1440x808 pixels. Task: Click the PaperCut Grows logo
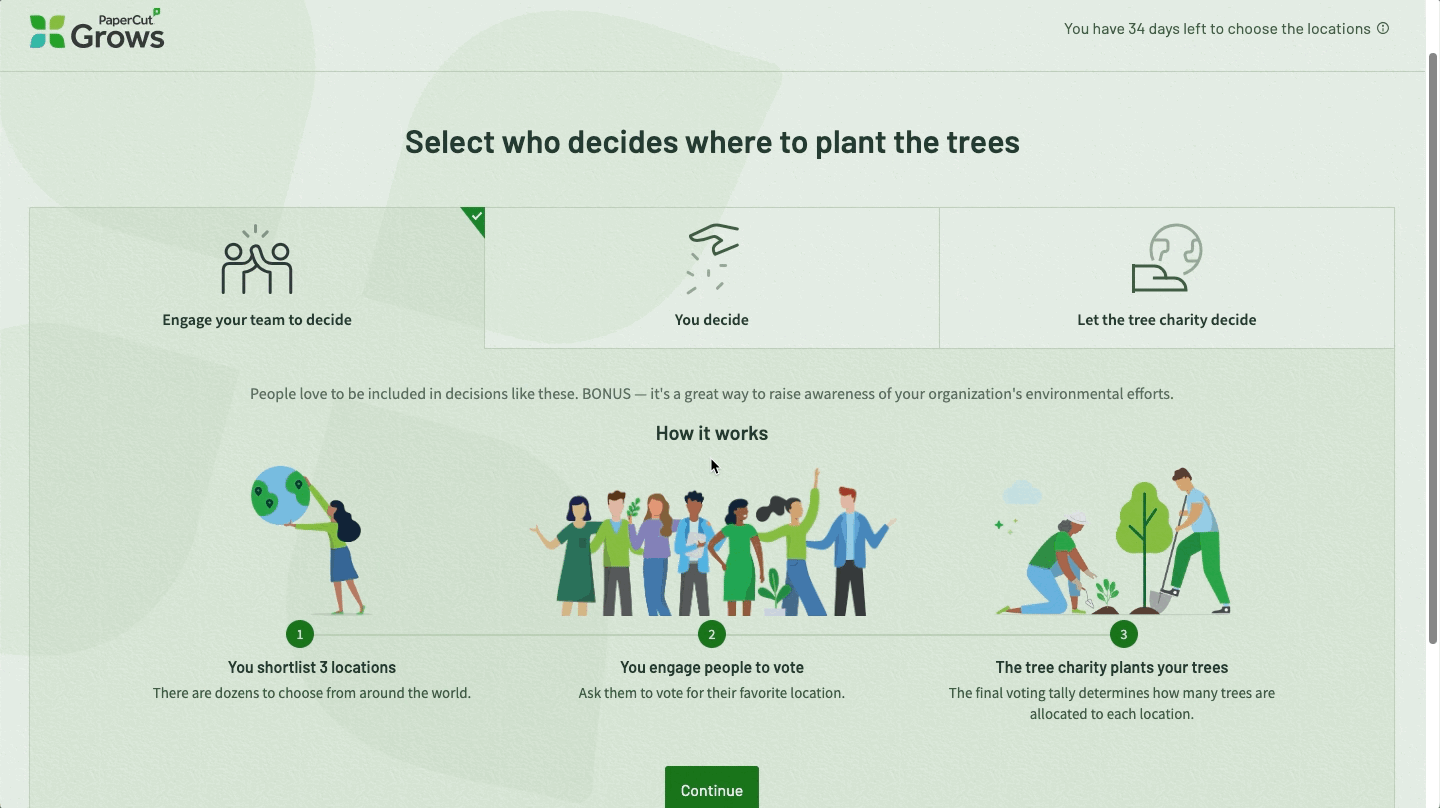(97, 30)
